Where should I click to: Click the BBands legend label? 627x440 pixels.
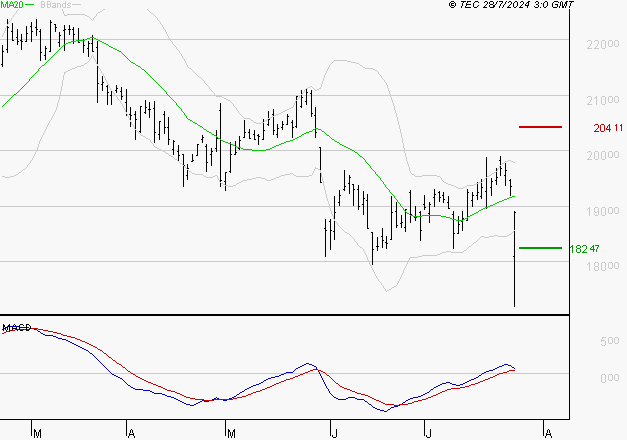tap(56, 4)
